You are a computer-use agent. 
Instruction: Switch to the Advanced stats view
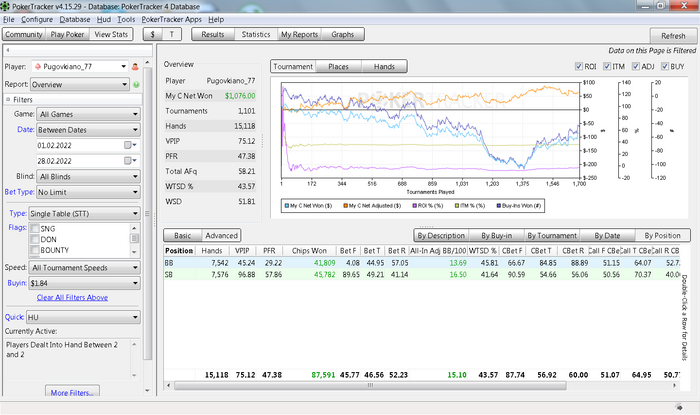(221, 236)
